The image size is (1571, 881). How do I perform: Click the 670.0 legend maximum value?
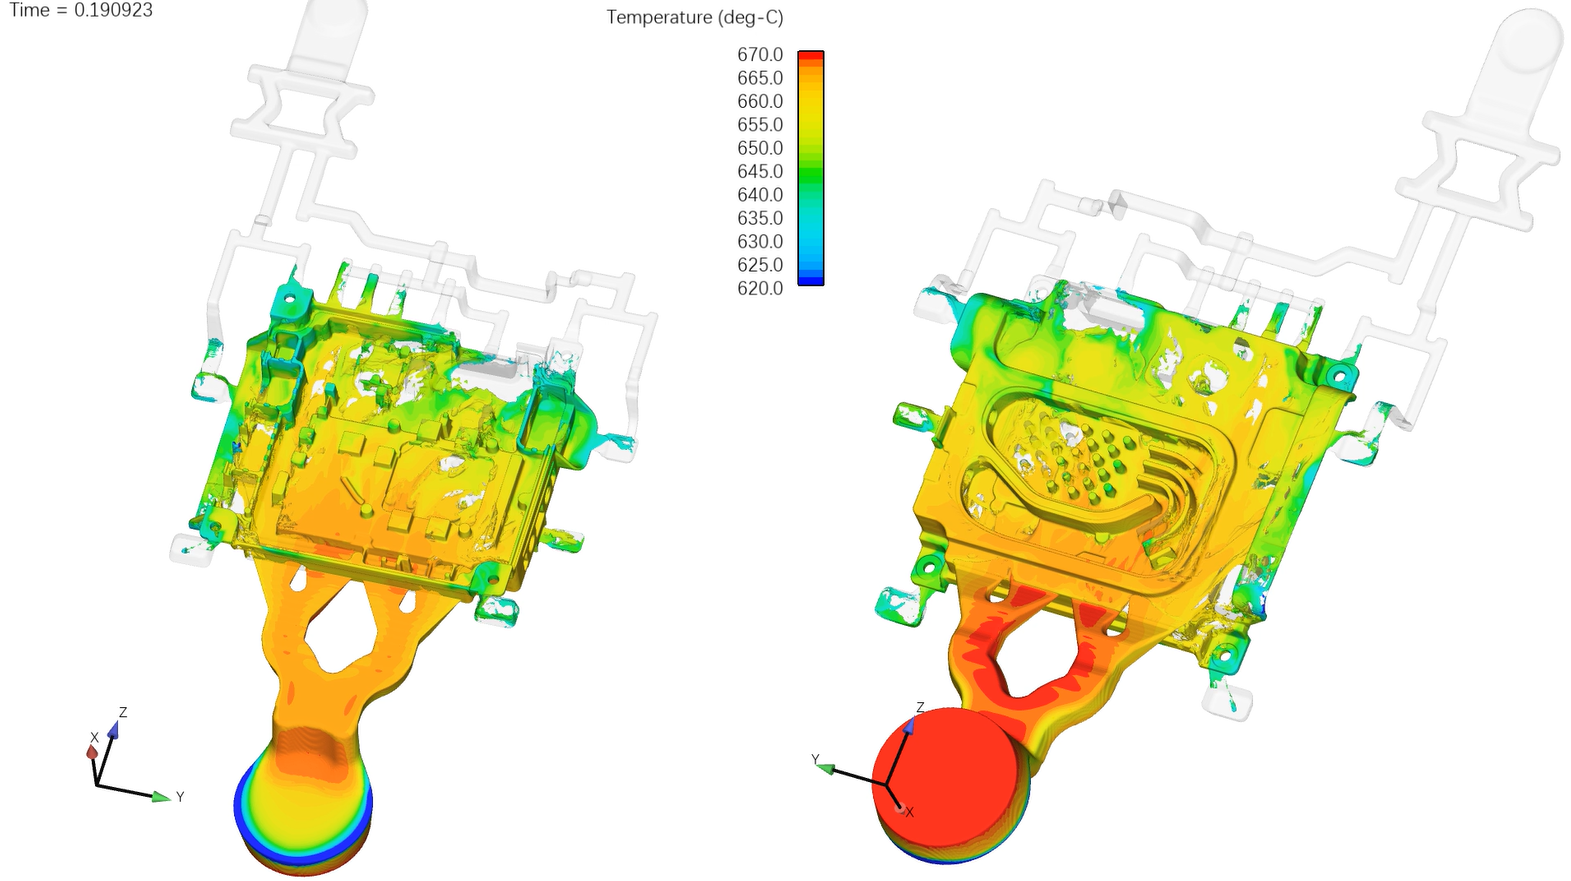click(x=759, y=55)
